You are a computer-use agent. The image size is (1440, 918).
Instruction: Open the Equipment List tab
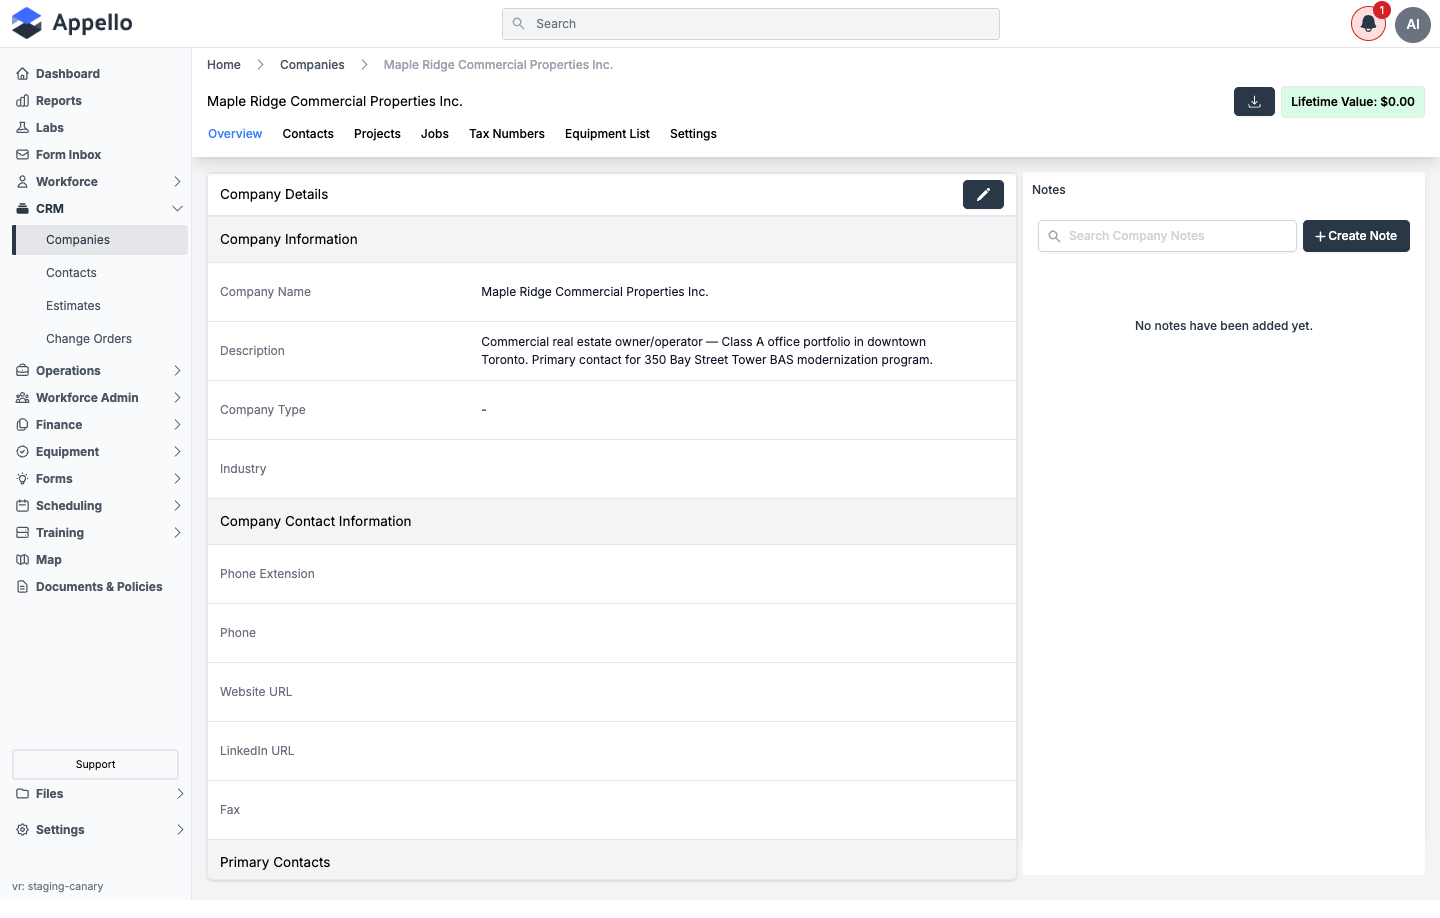coord(607,134)
